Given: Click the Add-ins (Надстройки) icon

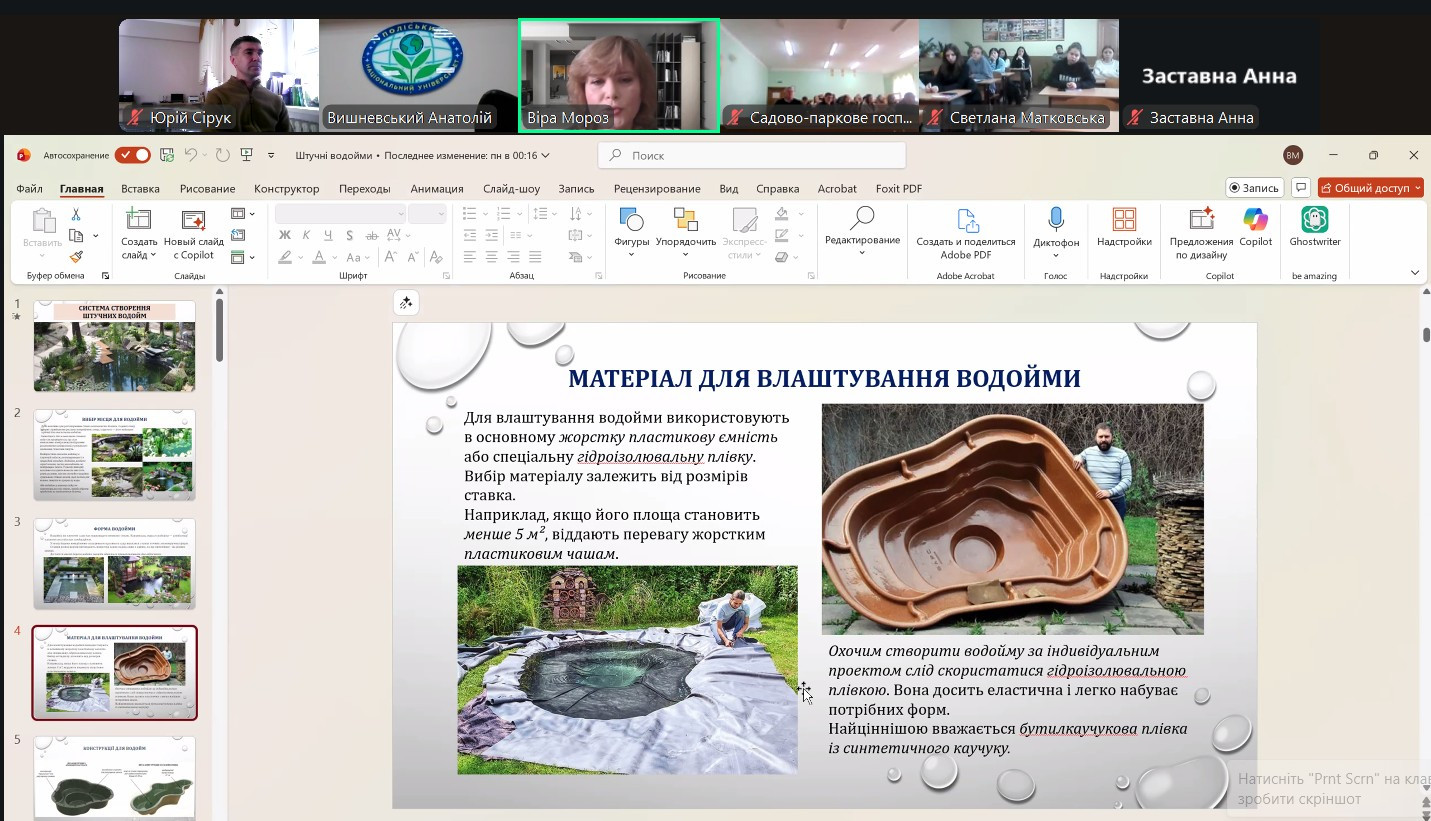Looking at the screenshot, I should pos(1124,221).
